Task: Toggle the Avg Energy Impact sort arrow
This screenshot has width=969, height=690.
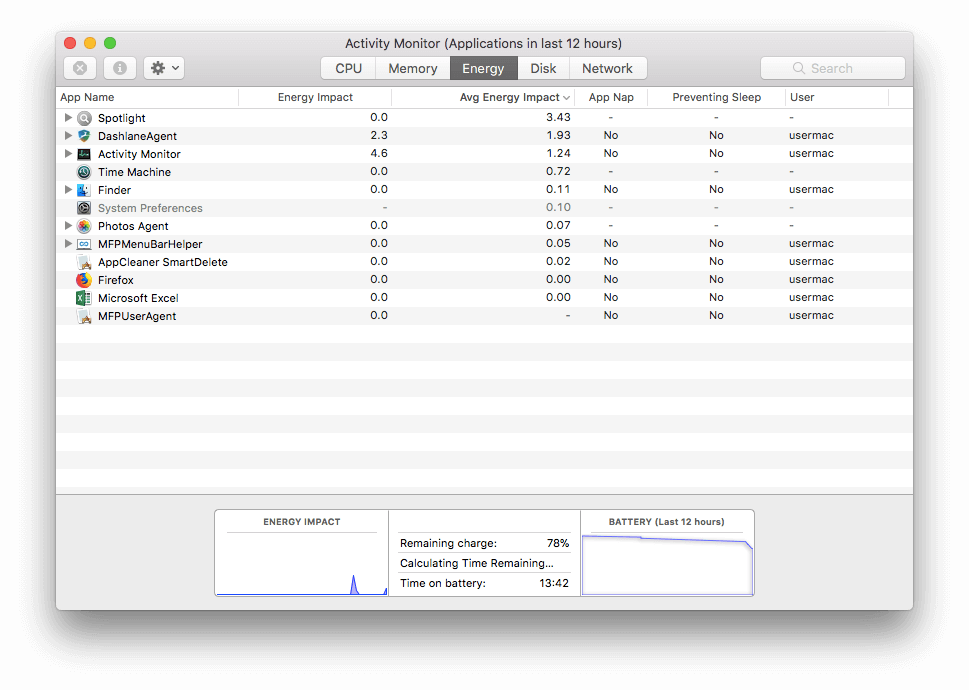Action: (x=566, y=98)
